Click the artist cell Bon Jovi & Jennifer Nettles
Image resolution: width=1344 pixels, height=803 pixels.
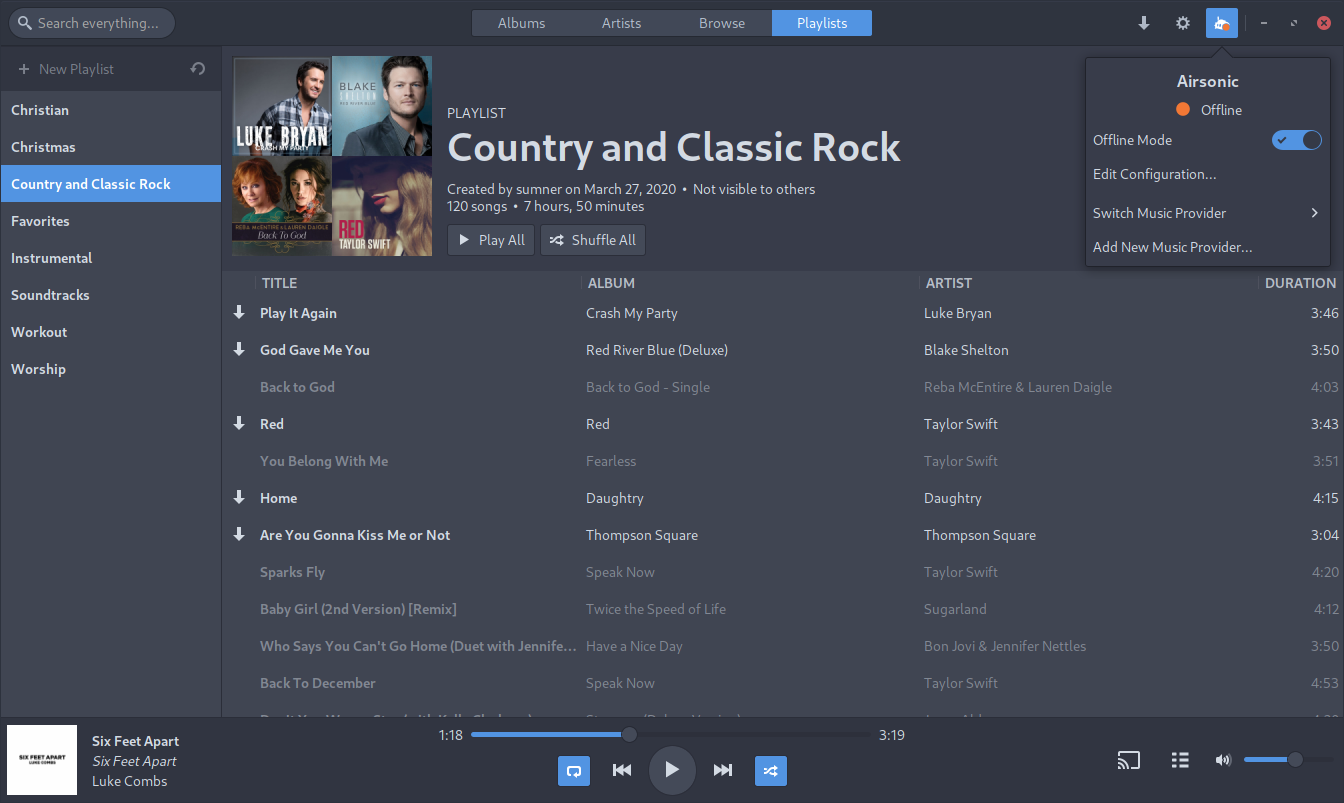point(1005,646)
